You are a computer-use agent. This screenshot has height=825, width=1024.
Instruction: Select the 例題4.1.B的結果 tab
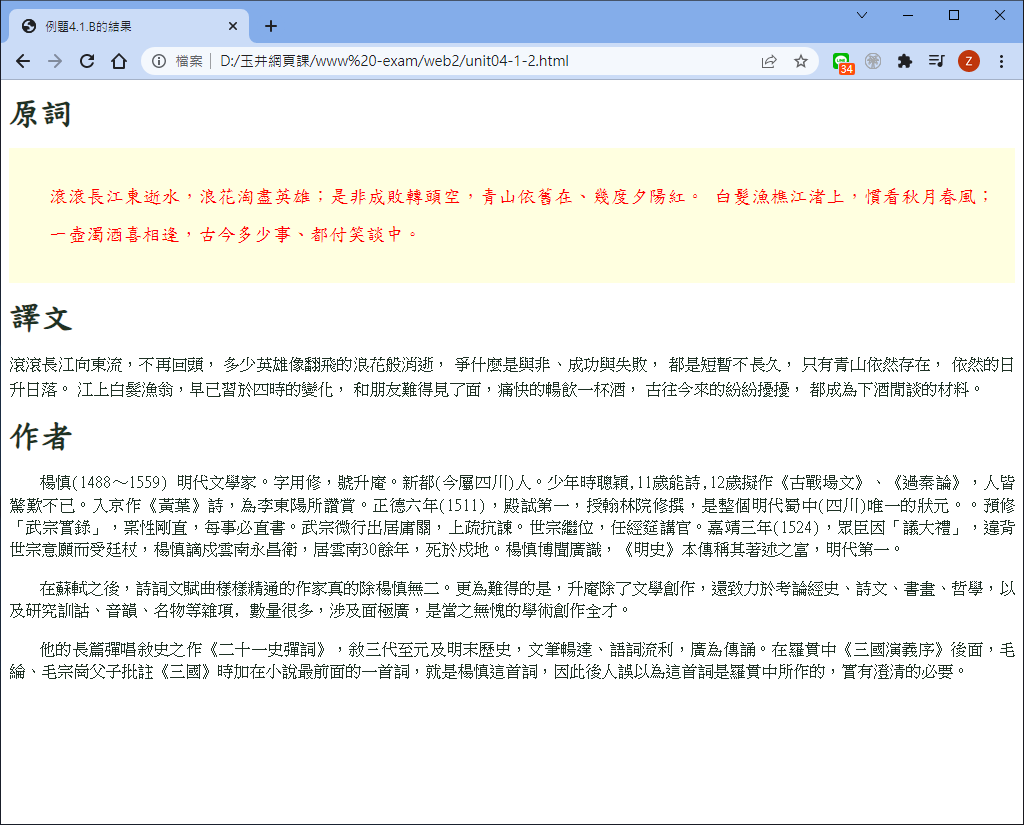click(x=120, y=27)
